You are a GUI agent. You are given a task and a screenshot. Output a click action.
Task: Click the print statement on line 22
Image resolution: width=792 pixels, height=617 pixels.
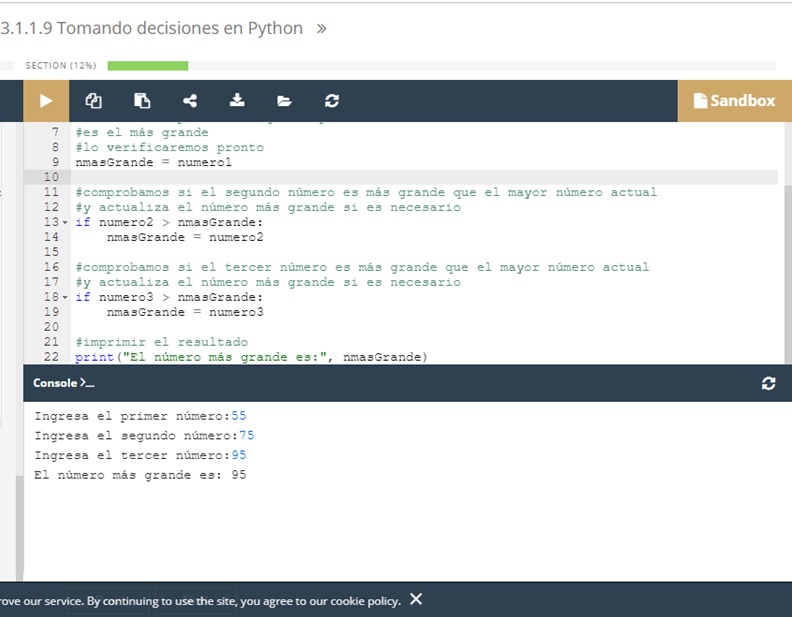coord(250,357)
